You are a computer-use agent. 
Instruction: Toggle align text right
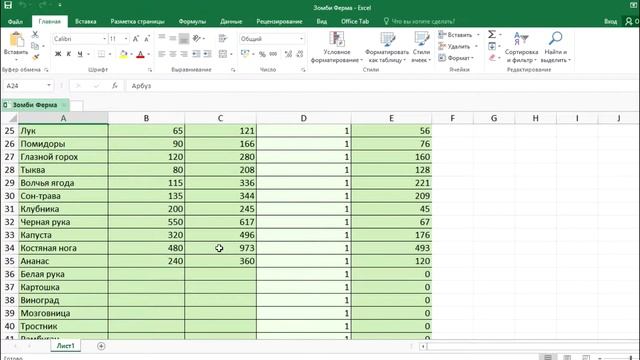pos(184,54)
